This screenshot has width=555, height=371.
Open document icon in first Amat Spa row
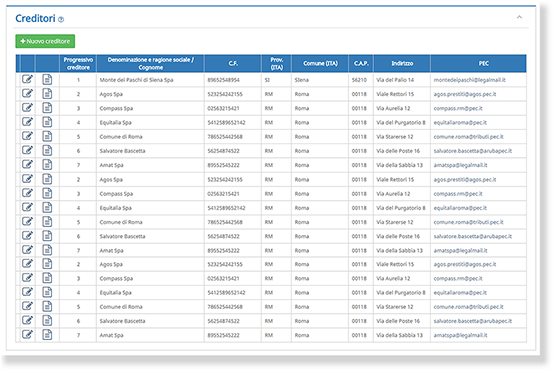pos(47,165)
